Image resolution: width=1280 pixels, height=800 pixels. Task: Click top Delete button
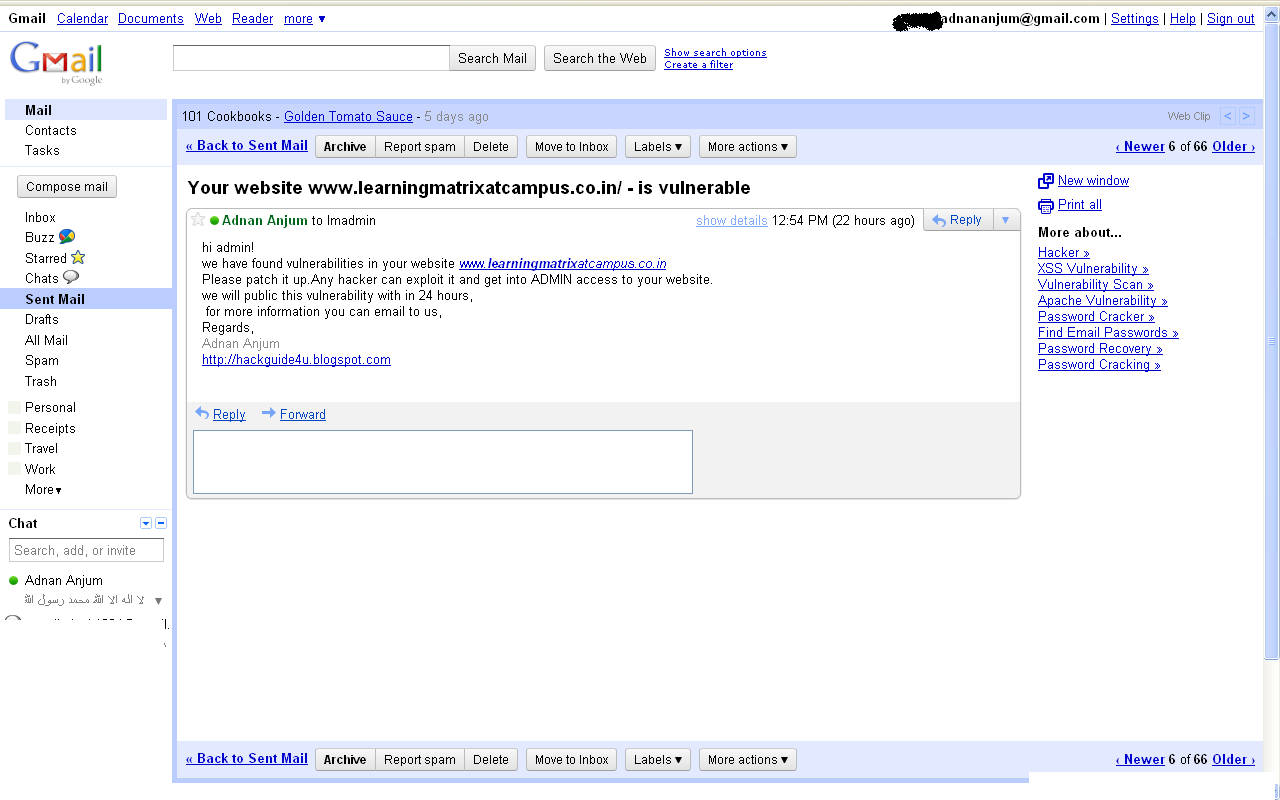[491, 147]
